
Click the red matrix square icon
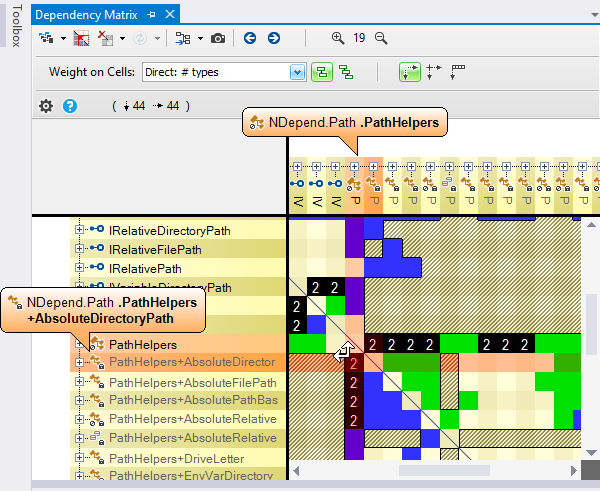point(81,38)
